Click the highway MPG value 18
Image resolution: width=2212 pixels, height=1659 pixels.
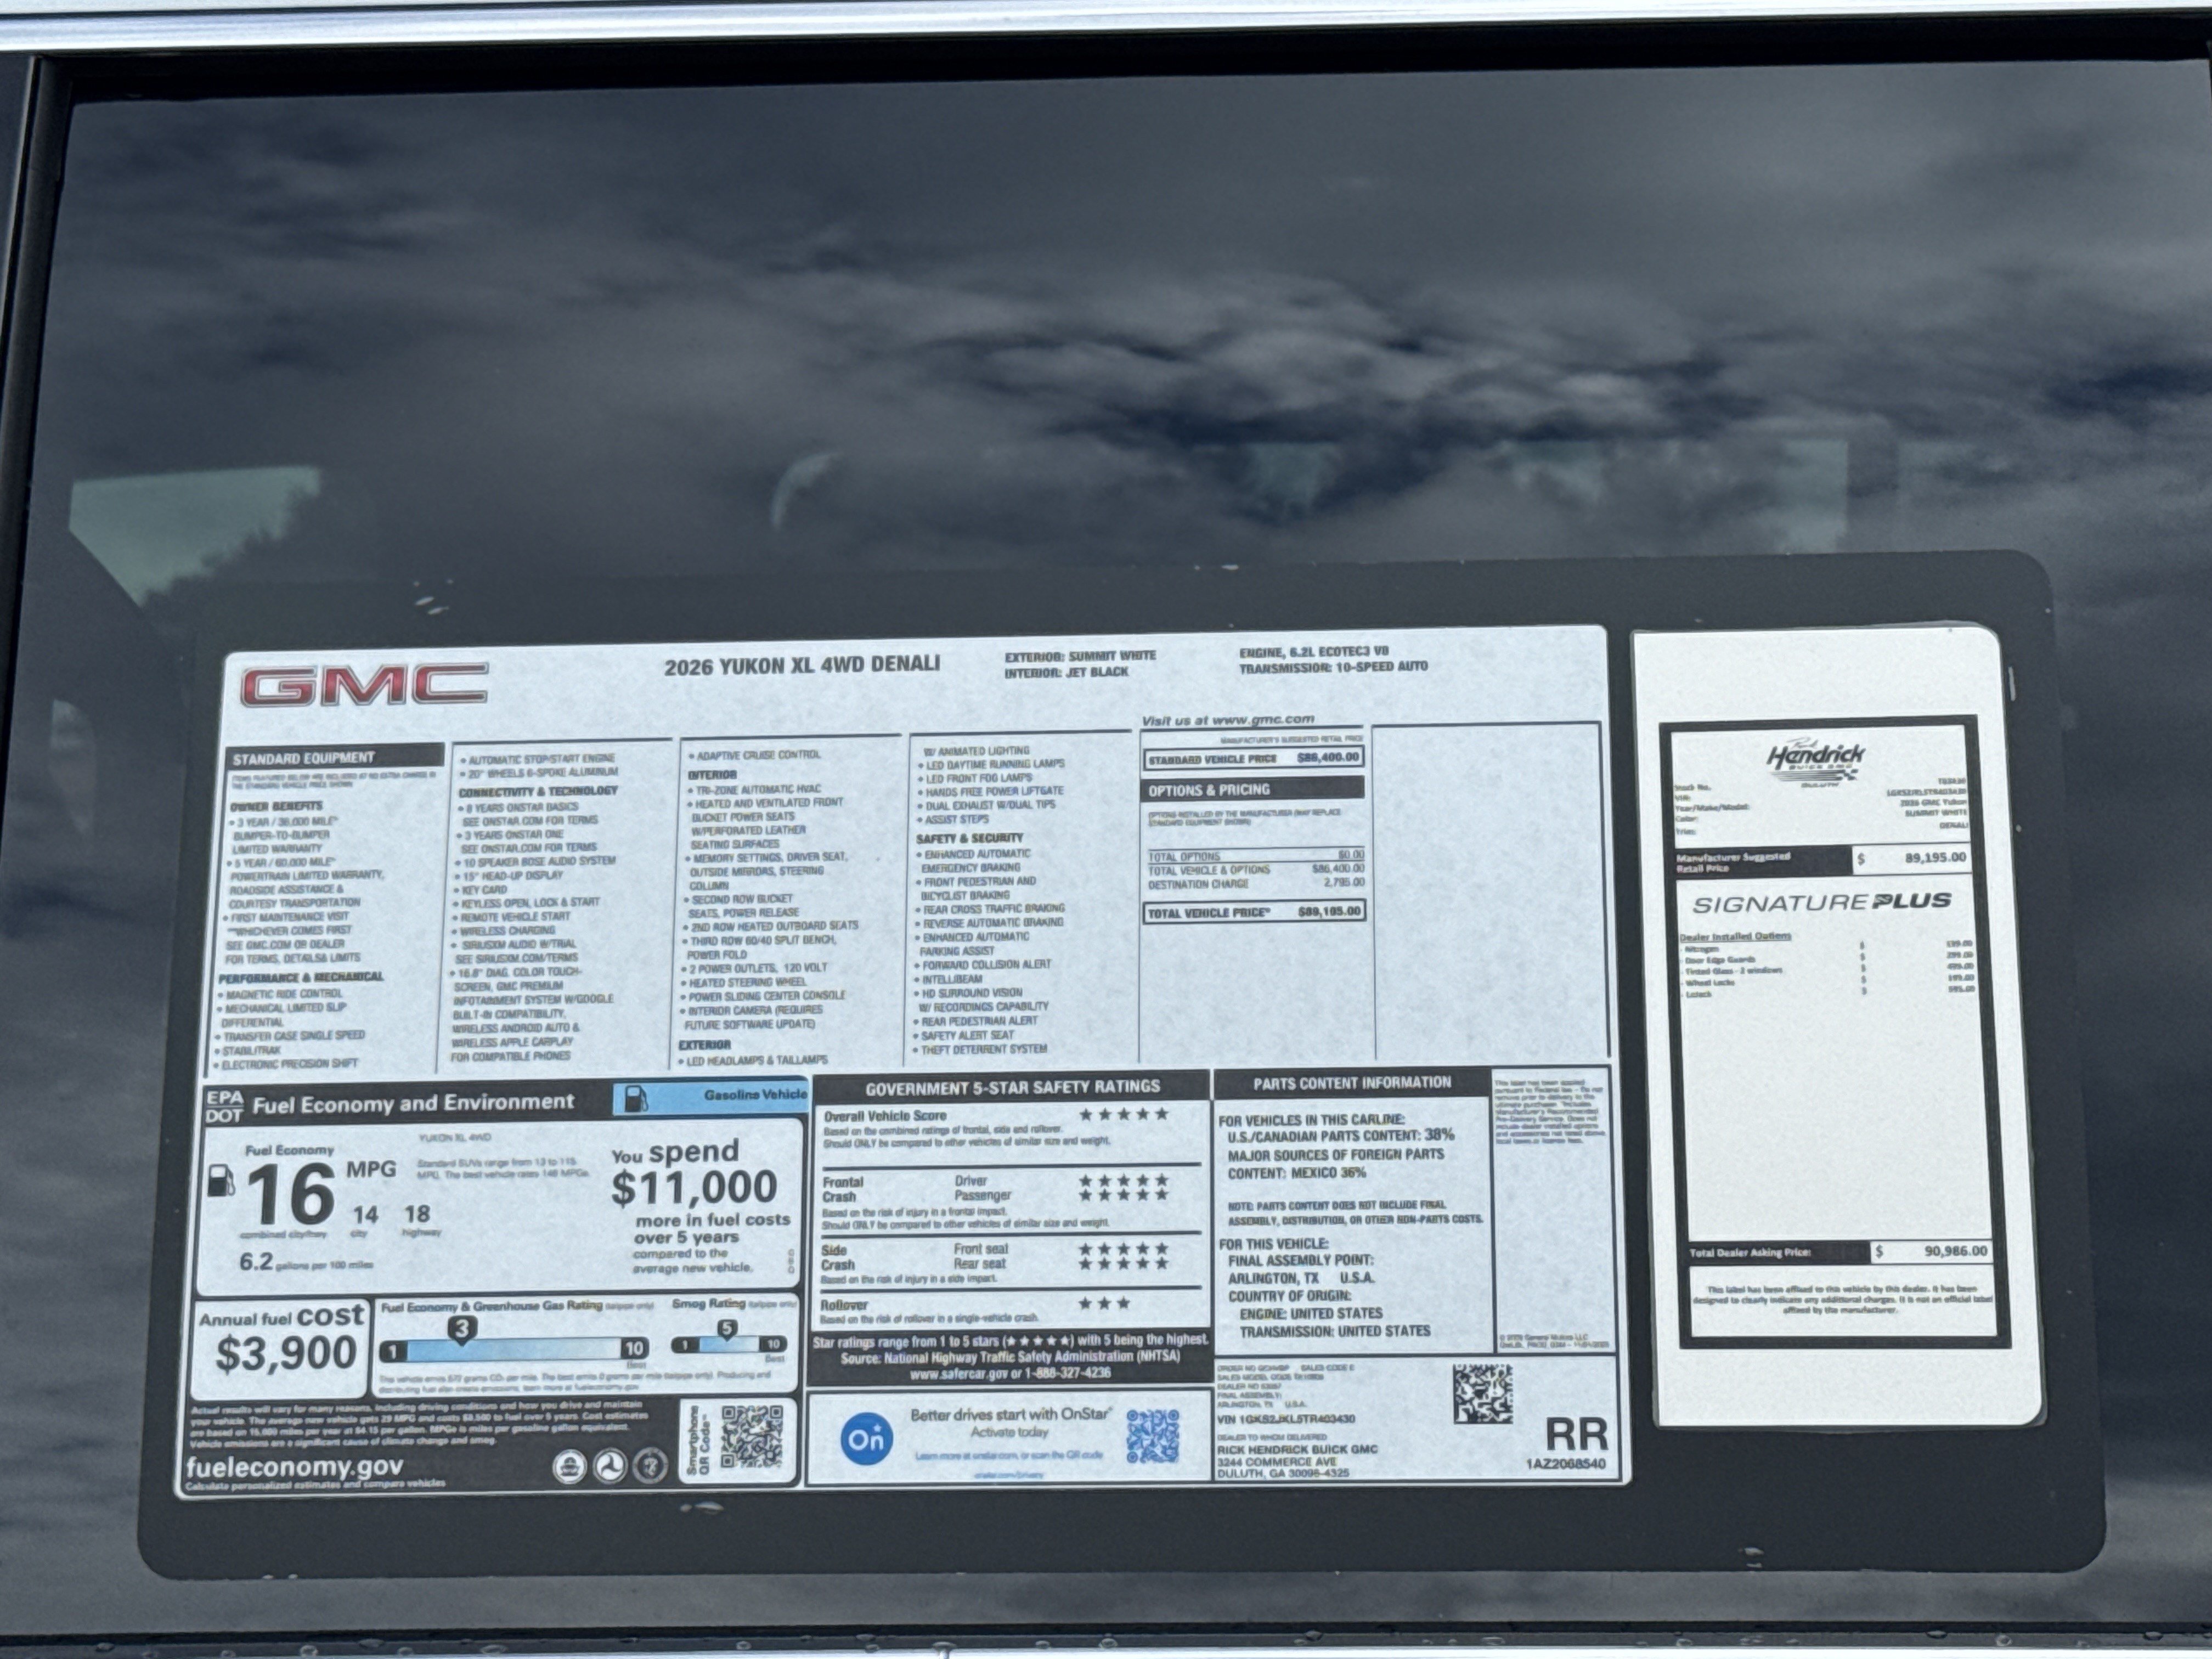[417, 1214]
